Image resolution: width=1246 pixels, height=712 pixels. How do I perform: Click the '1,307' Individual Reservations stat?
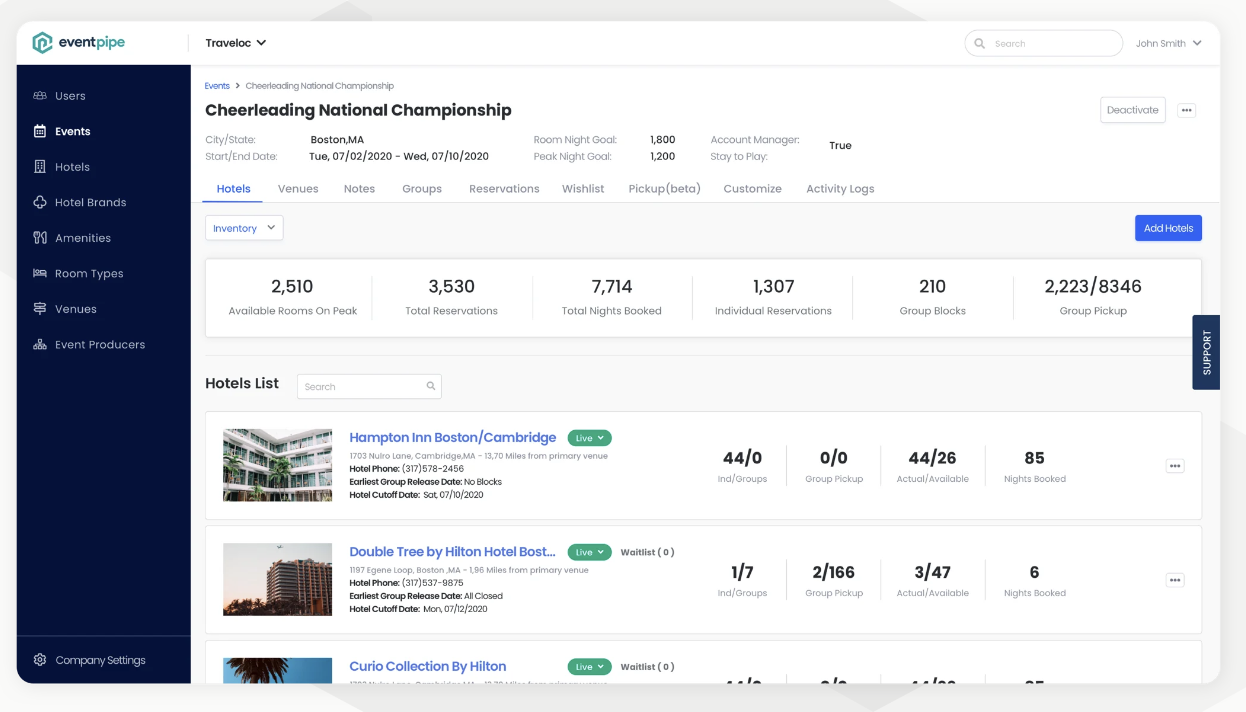coord(773,287)
